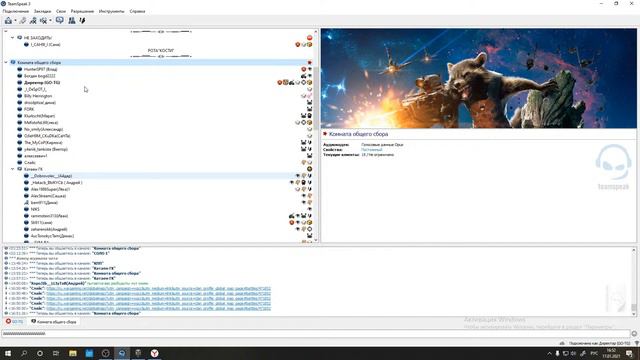Click the status icon left of HunterSP97
Viewport: 640px width, 360px height.
[x=20, y=69]
